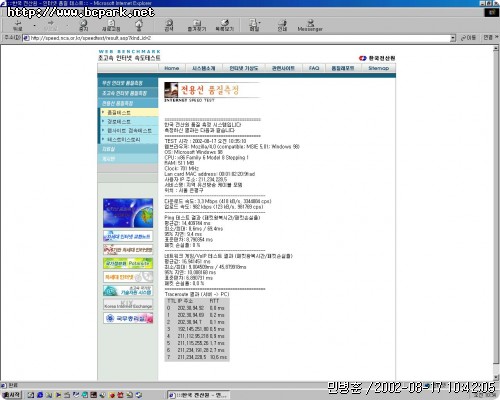The width and height of the screenshot is (500, 400).
Task: Launch Internet Explorer from quick launch
Action: [40, 395]
